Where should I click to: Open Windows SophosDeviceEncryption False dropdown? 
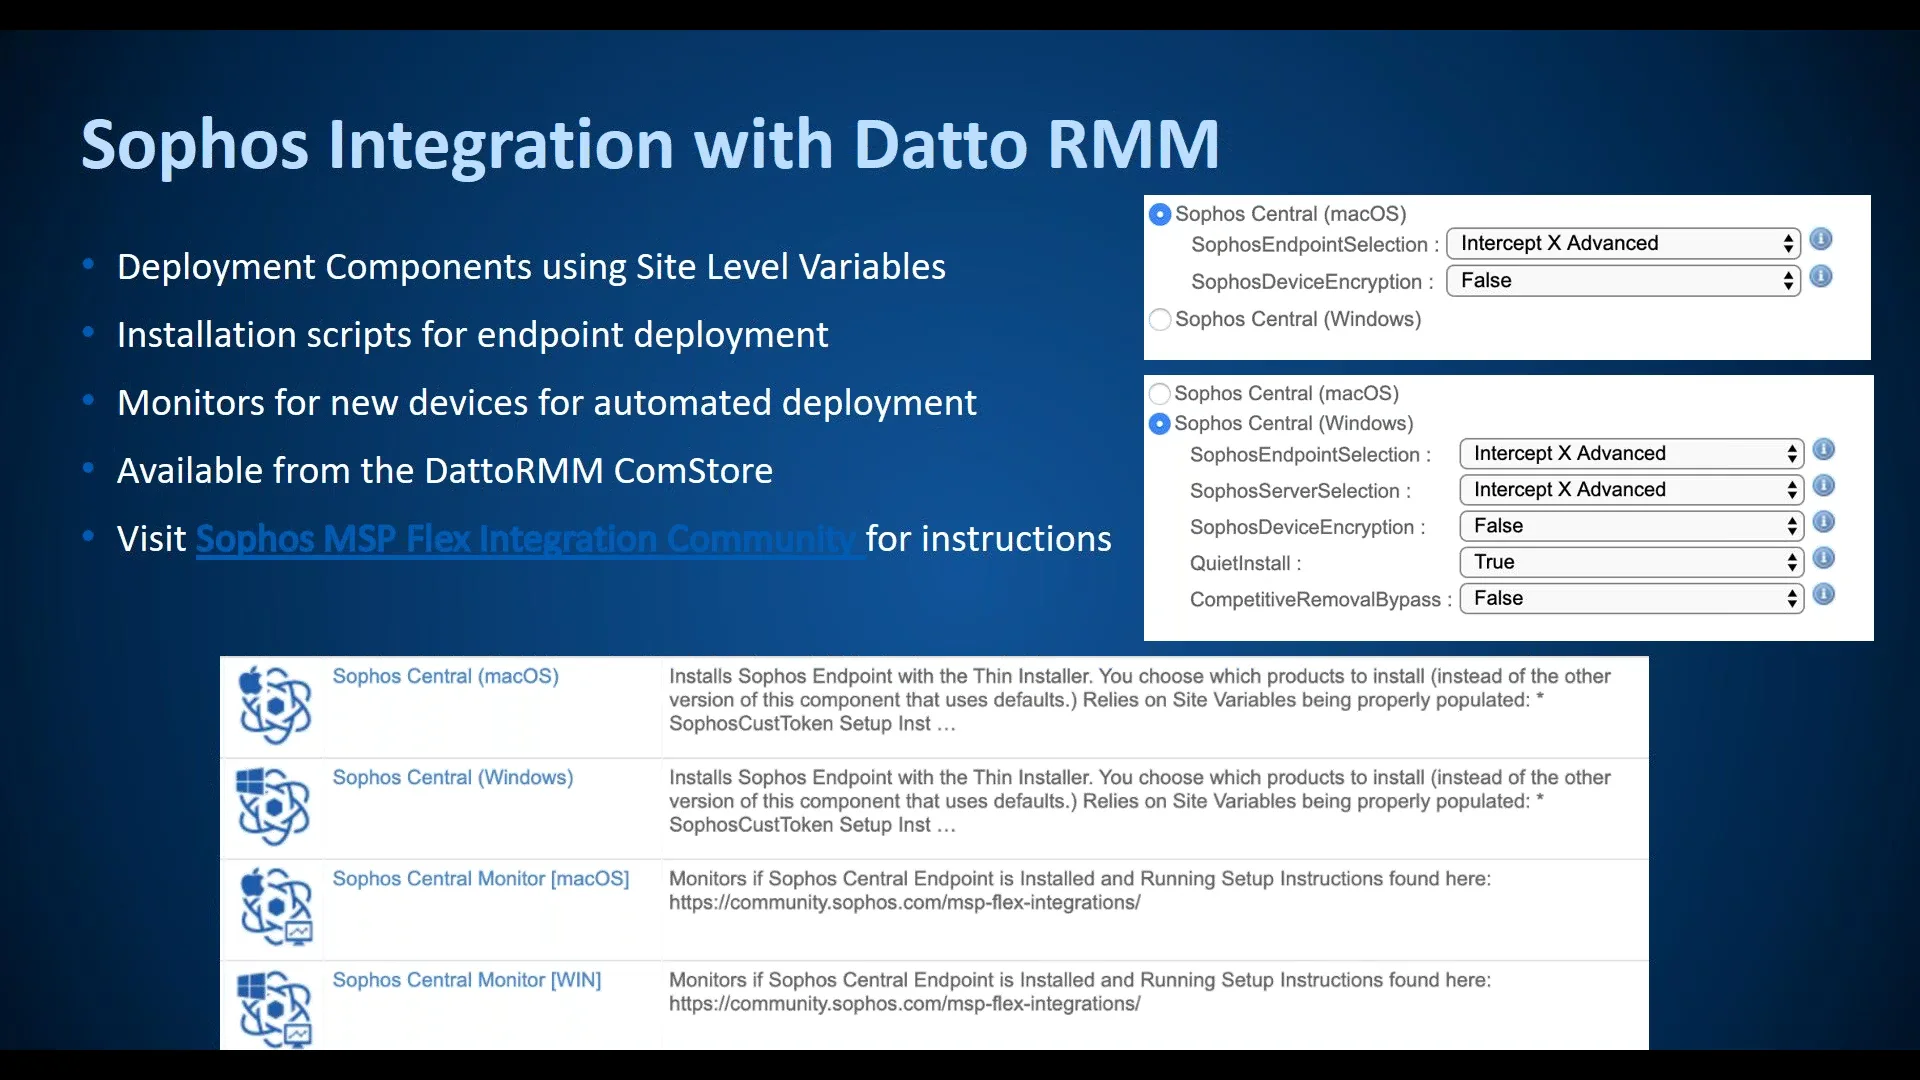point(1631,526)
